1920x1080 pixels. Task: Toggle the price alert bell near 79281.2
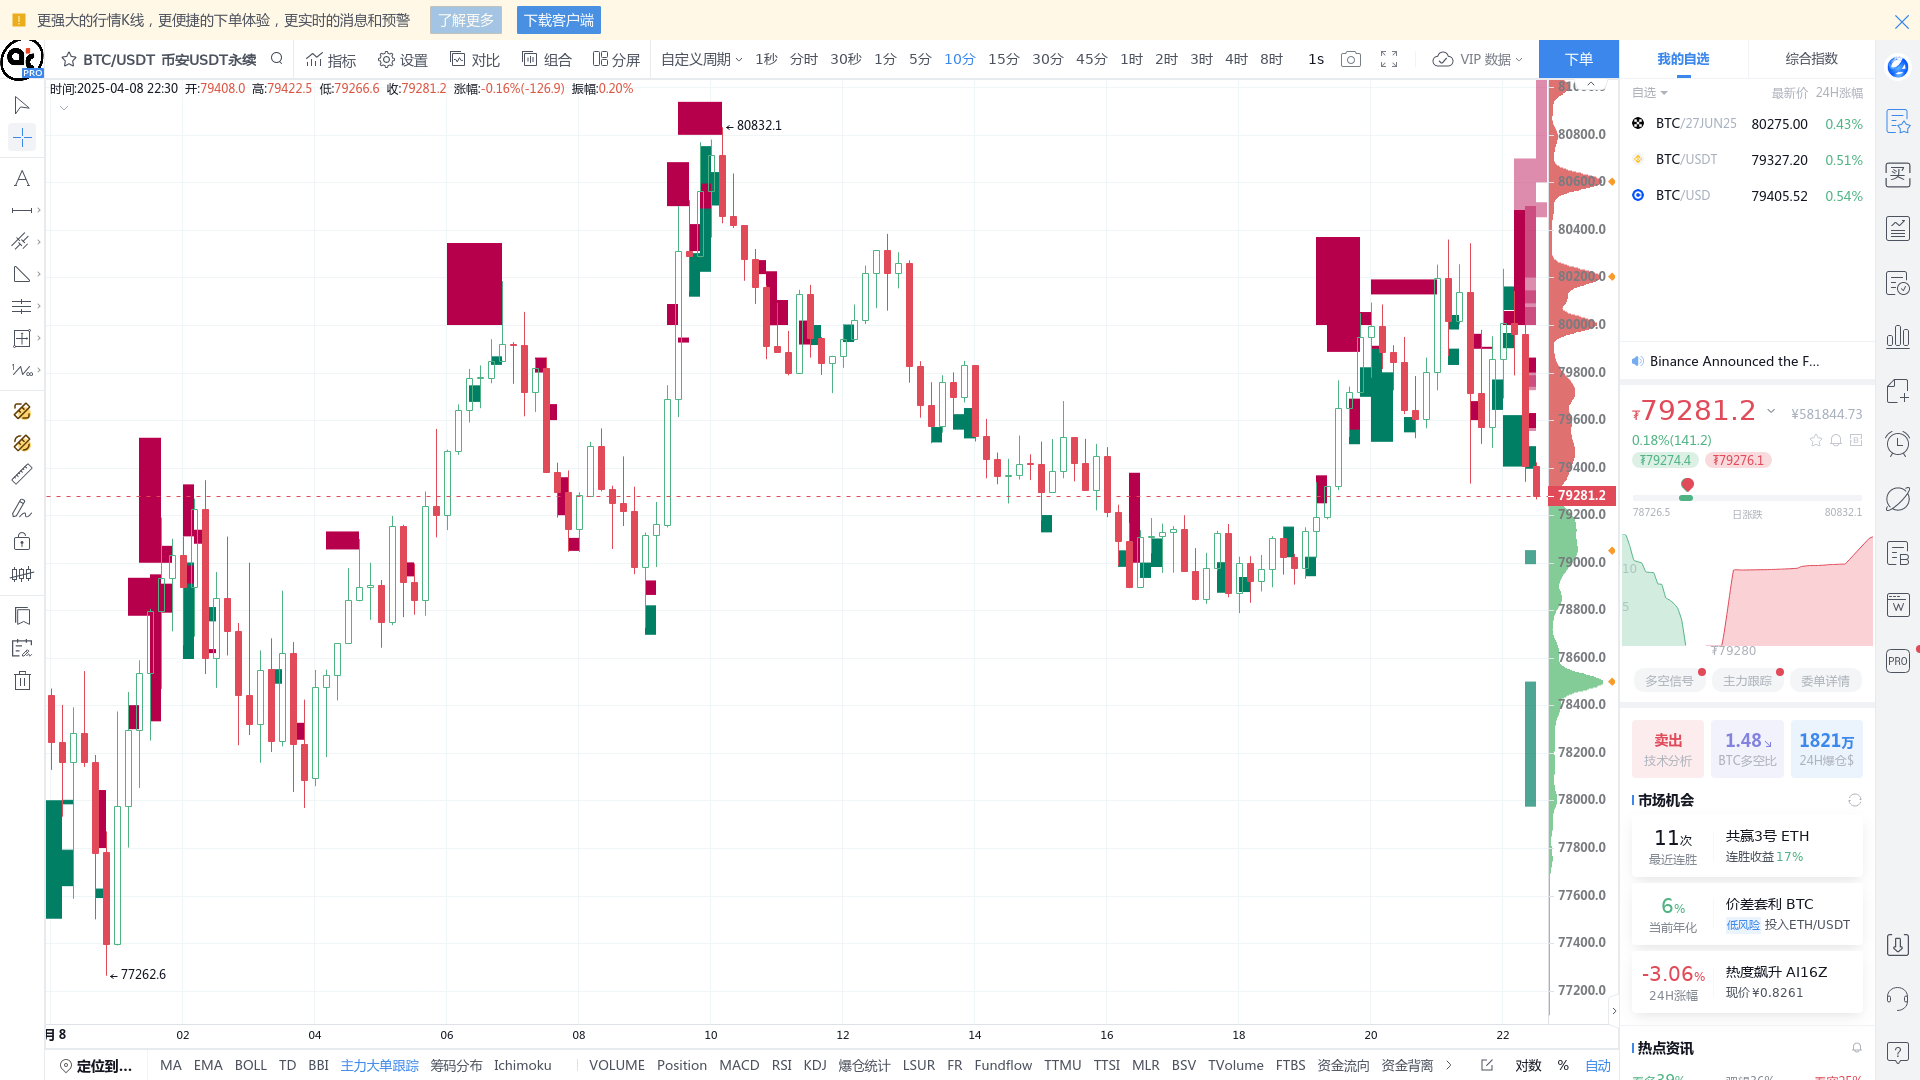click(x=1836, y=440)
